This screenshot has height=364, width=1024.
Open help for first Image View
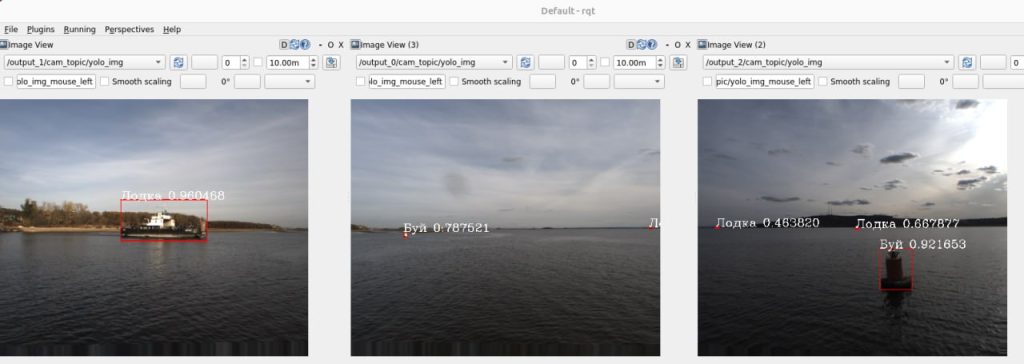(304, 44)
